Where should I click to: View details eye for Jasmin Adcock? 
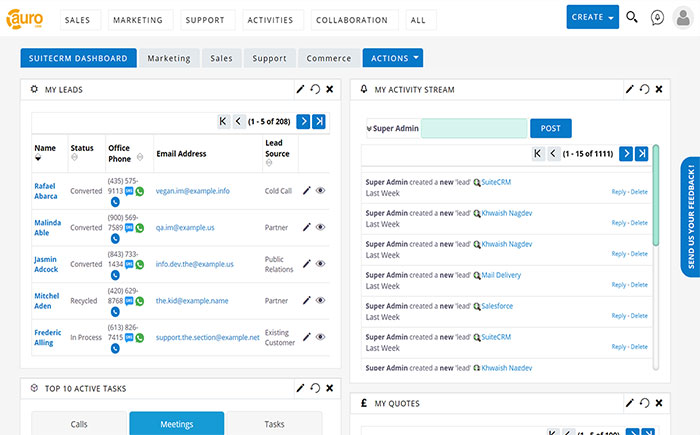(x=321, y=264)
